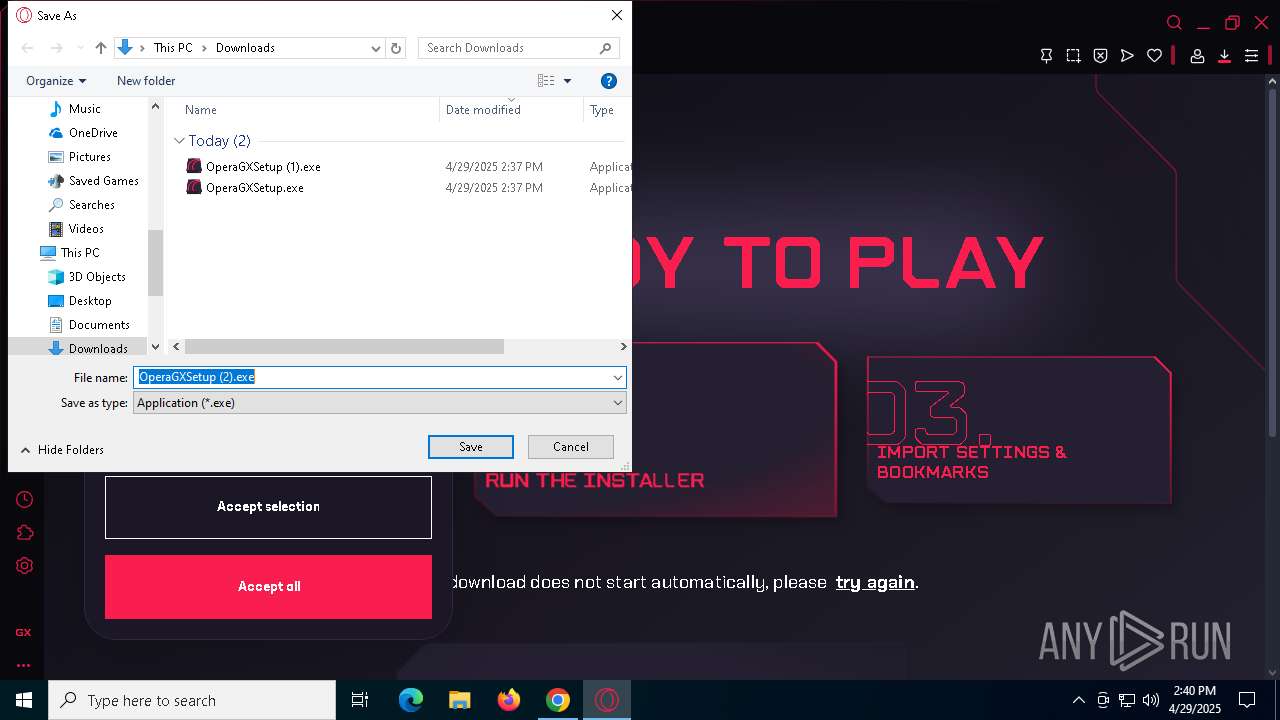This screenshot has width=1280, height=720.
Task: Click the GX Corner icon in sidebar
Action: coord(23,632)
